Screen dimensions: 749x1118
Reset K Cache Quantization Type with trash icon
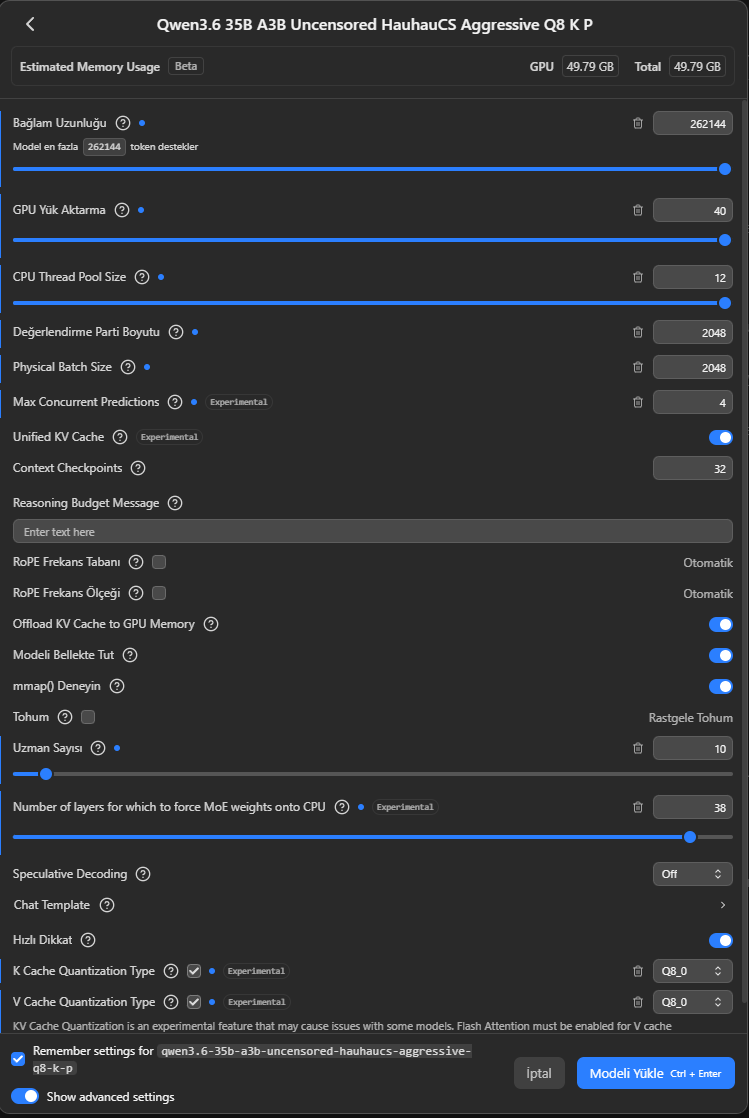tap(638, 971)
